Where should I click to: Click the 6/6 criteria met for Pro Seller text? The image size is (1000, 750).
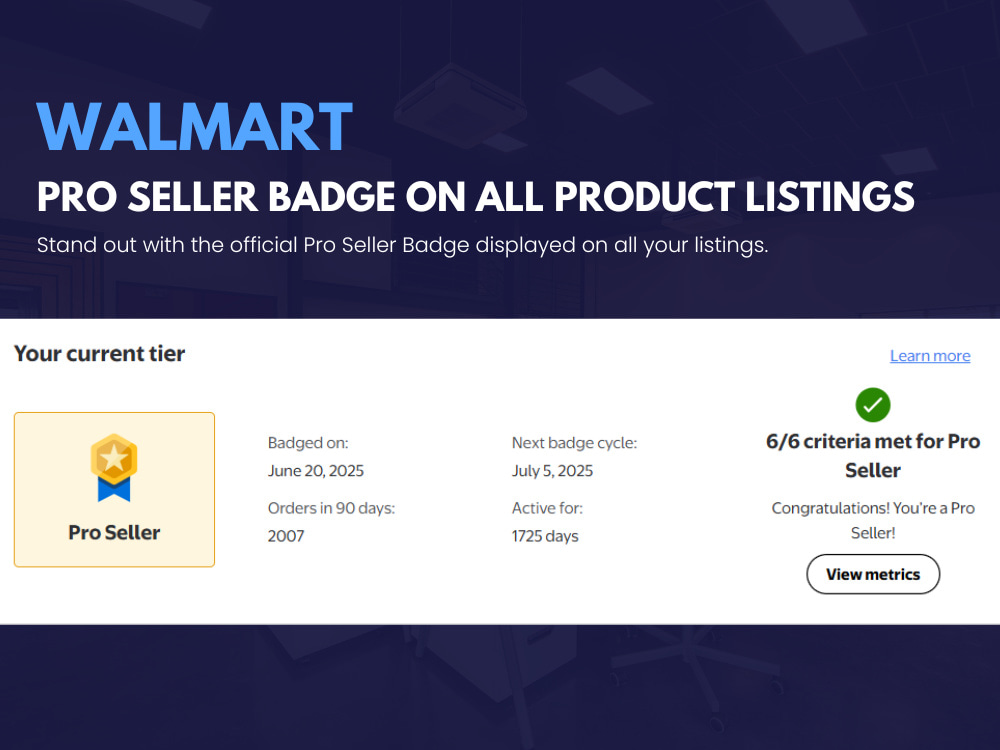(x=872, y=455)
